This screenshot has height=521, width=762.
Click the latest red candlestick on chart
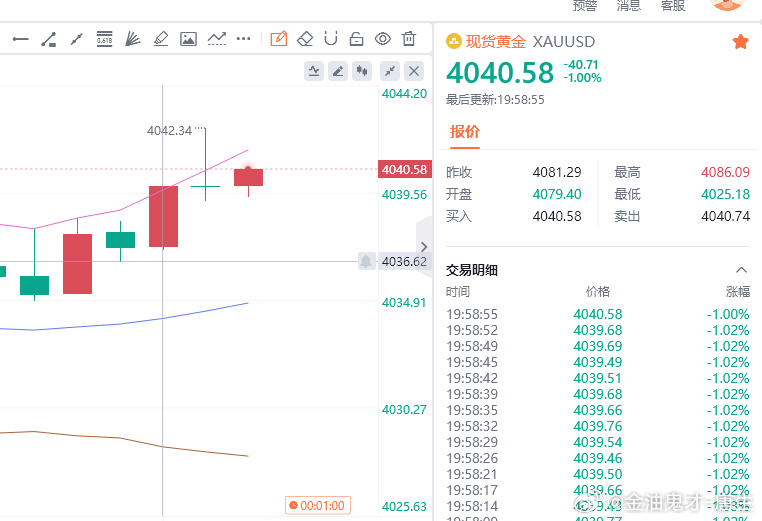[x=248, y=177]
